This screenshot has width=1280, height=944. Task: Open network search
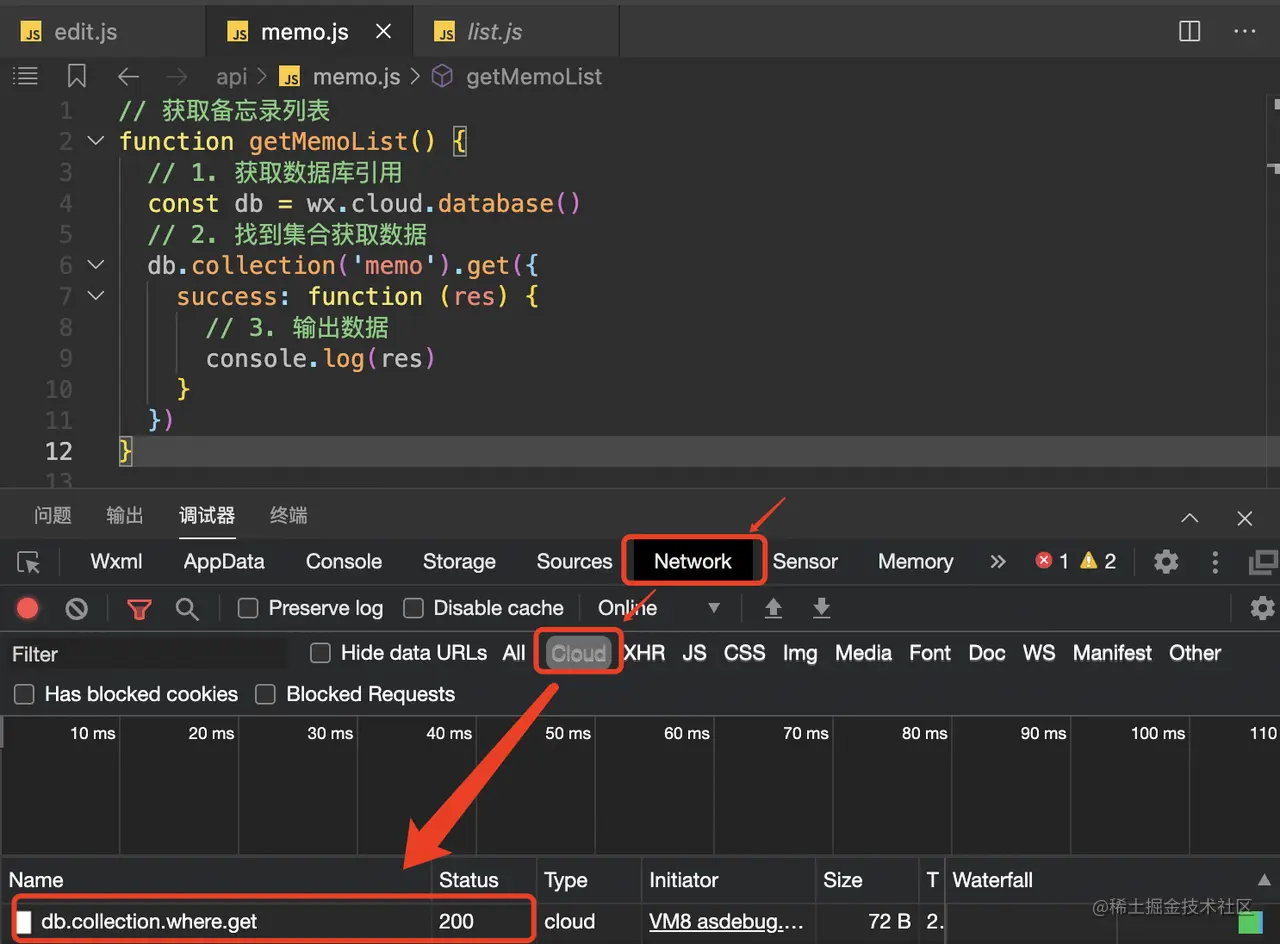pos(187,608)
